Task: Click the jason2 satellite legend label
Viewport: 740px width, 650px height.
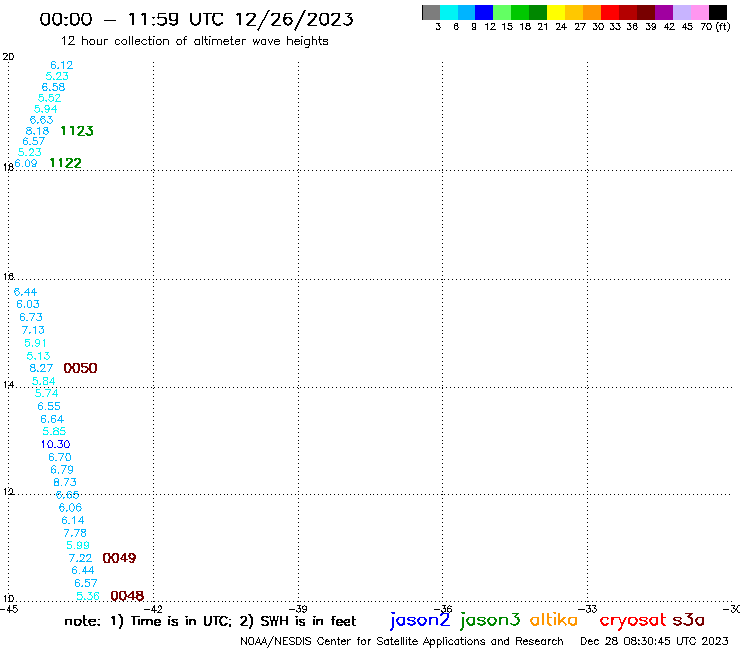Action: click(420, 620)
